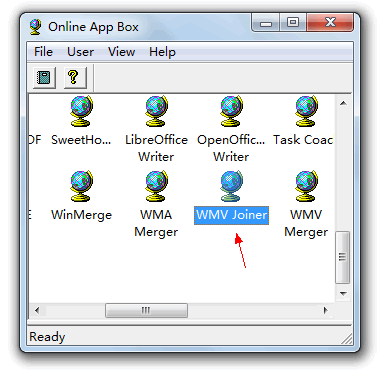
Task: Click the status bar resize grip
Action: pyautogui.click(x=347, y=339)
